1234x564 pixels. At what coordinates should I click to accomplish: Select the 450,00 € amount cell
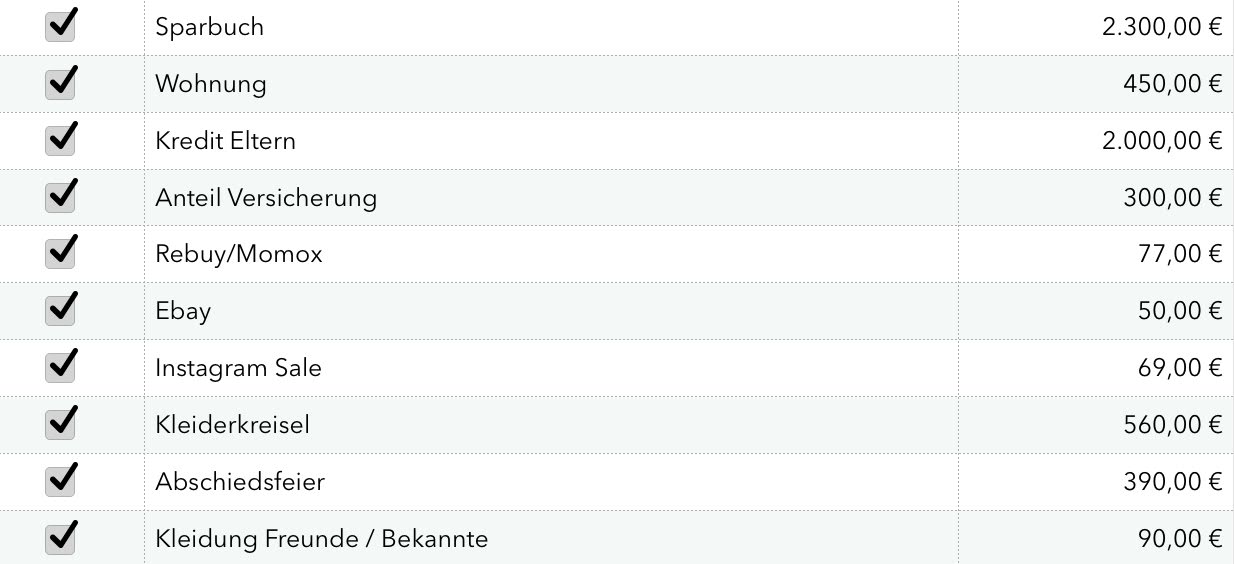click(x=1096, y=84)
